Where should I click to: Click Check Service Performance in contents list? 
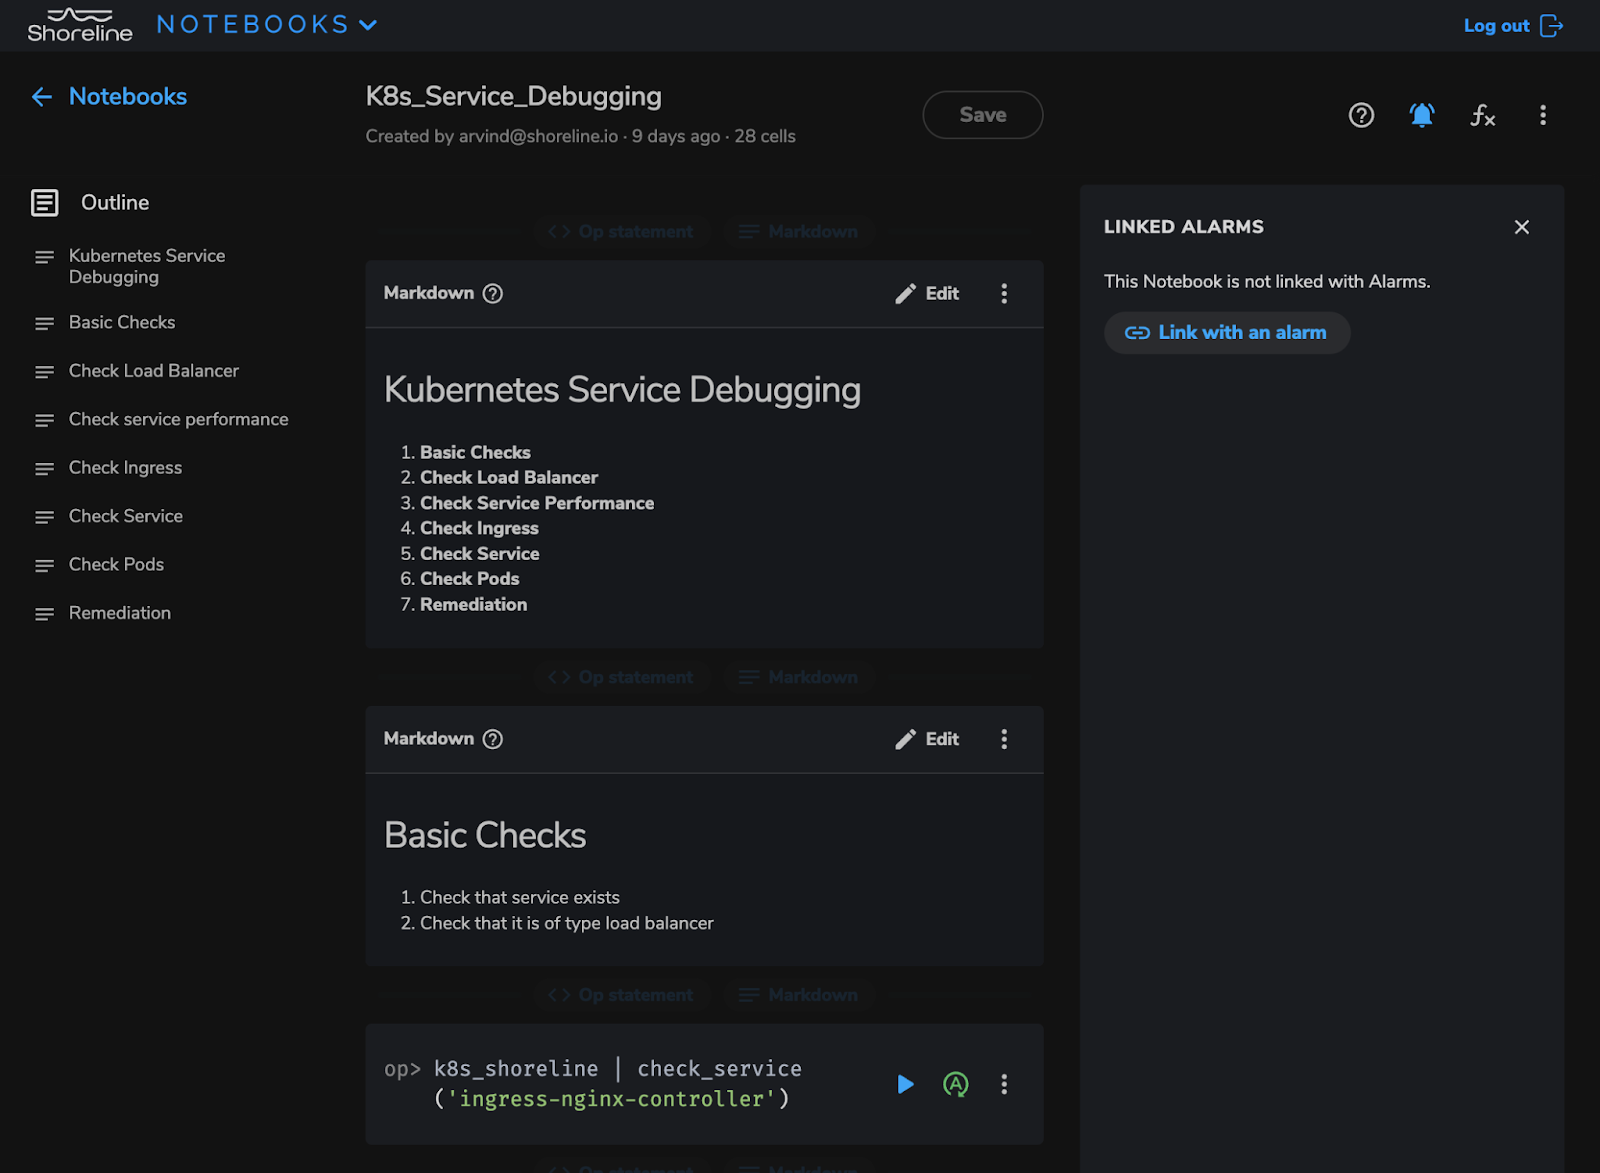coord(537,503)
